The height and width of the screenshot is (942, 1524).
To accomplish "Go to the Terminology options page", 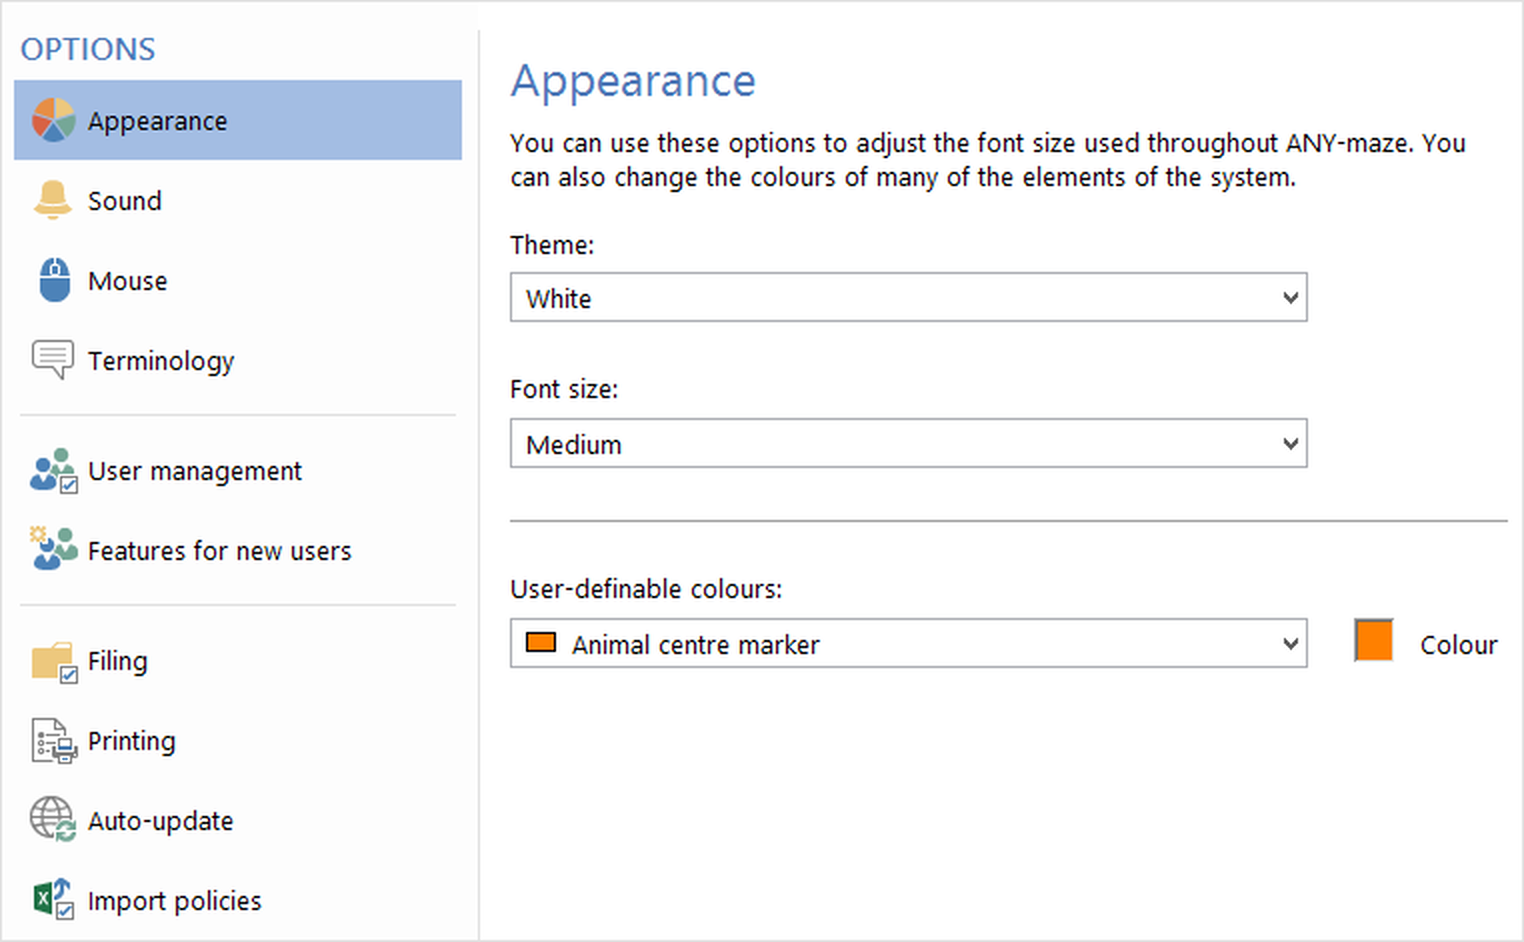I will (161, 361).
